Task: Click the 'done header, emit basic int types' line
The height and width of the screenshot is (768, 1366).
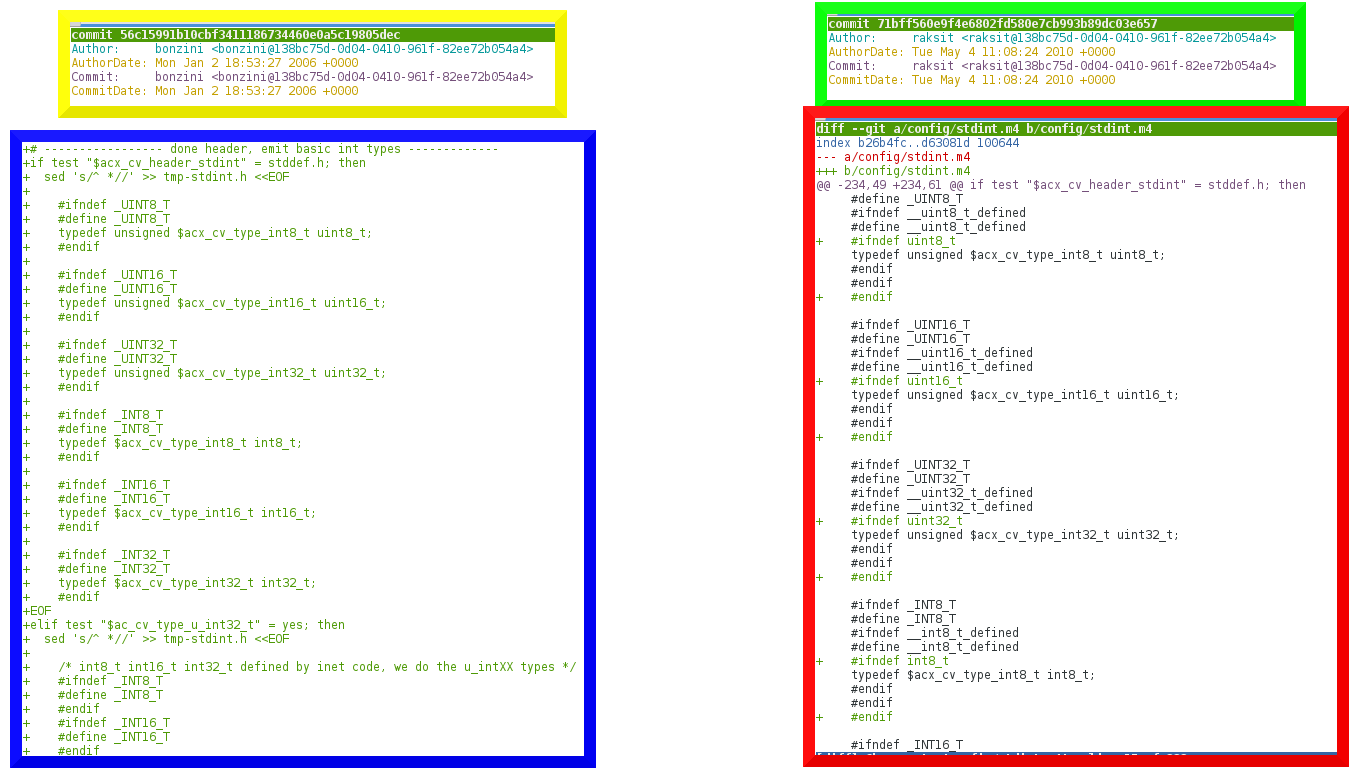Action: pyautogui.click(x=261, y=149)
